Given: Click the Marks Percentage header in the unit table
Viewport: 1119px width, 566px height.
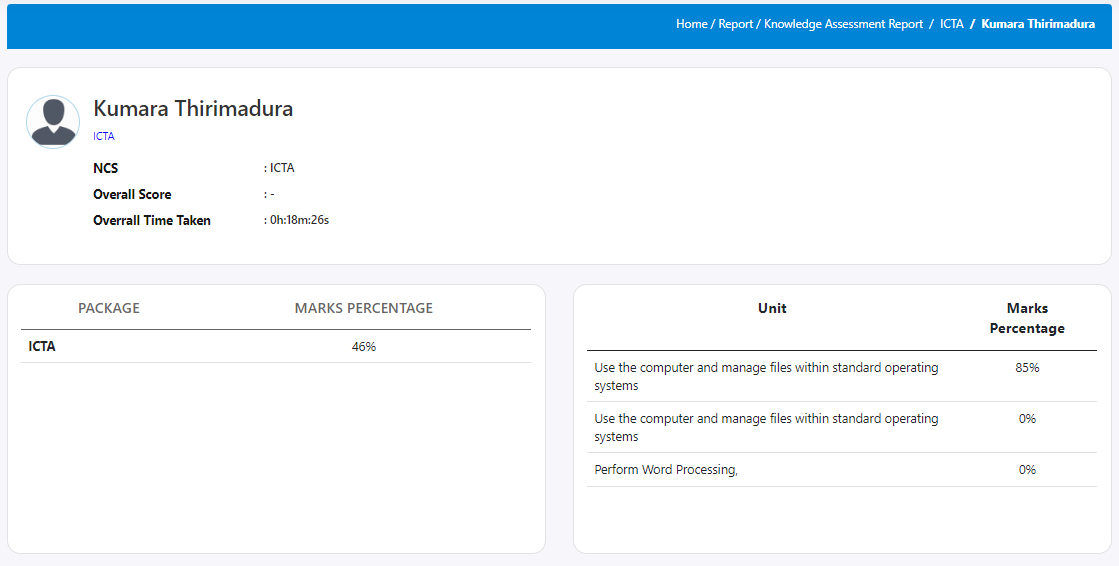Looking at the screenshot, I should [1027, 318].
